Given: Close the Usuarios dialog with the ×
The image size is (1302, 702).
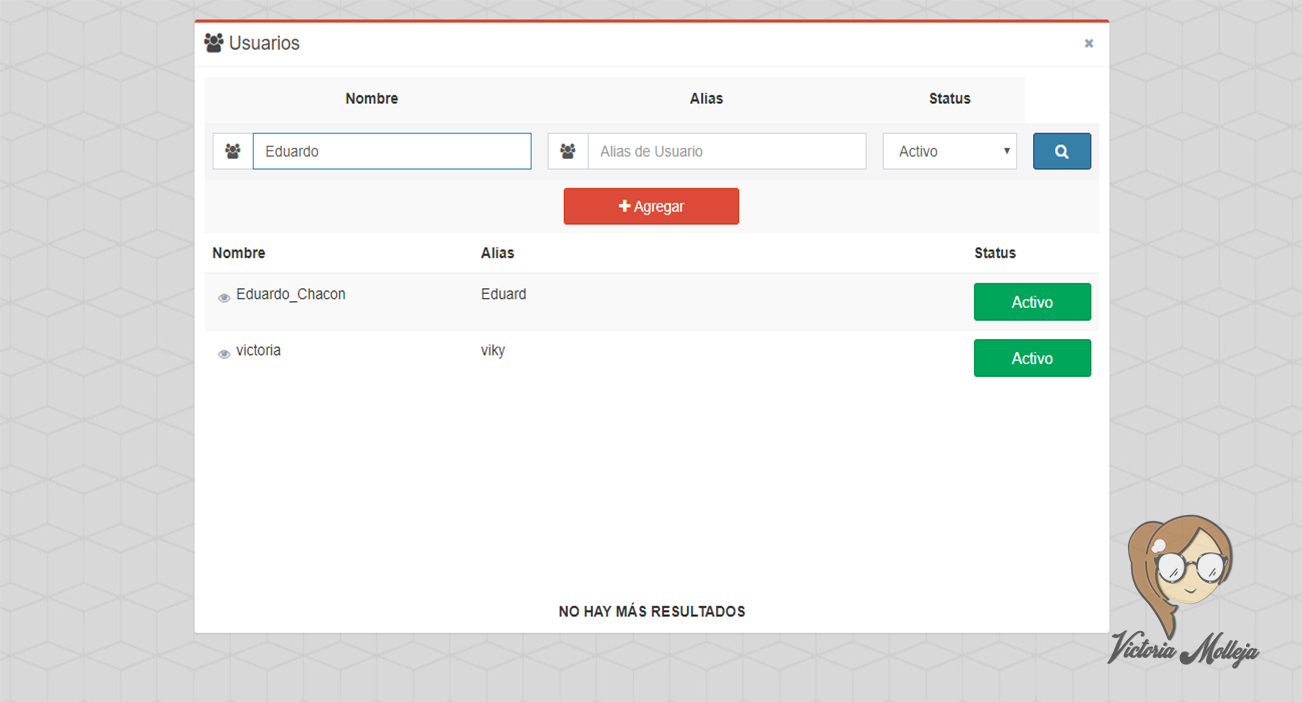Looking at the screenshot, I should pos(1089,43).
